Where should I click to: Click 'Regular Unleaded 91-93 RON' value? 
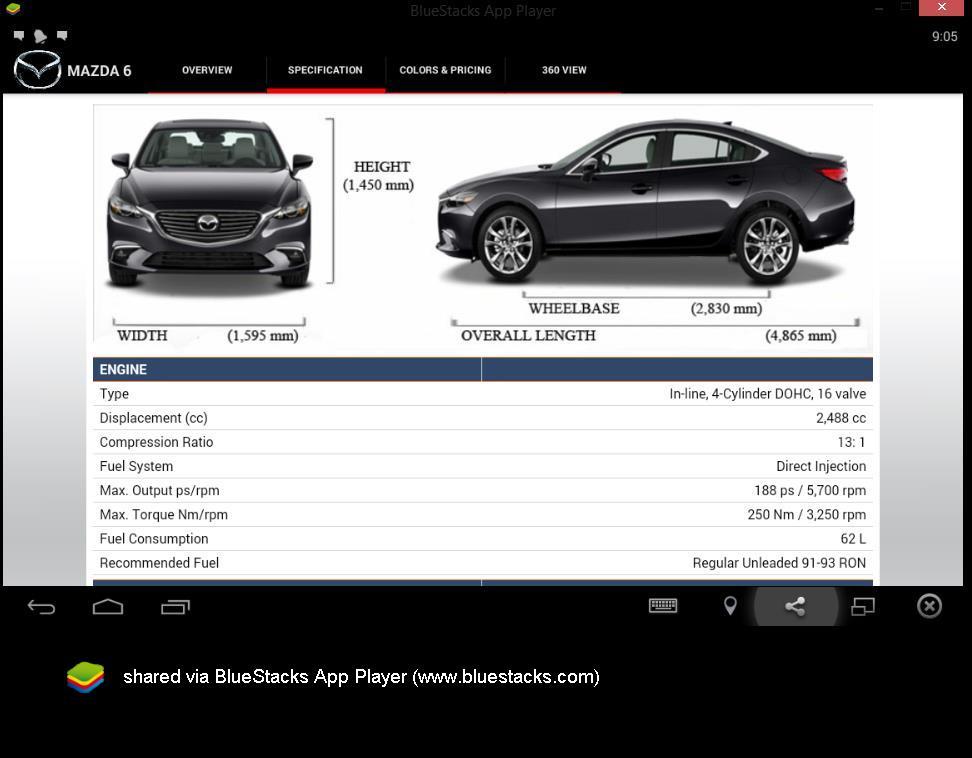tap(779, 563)
